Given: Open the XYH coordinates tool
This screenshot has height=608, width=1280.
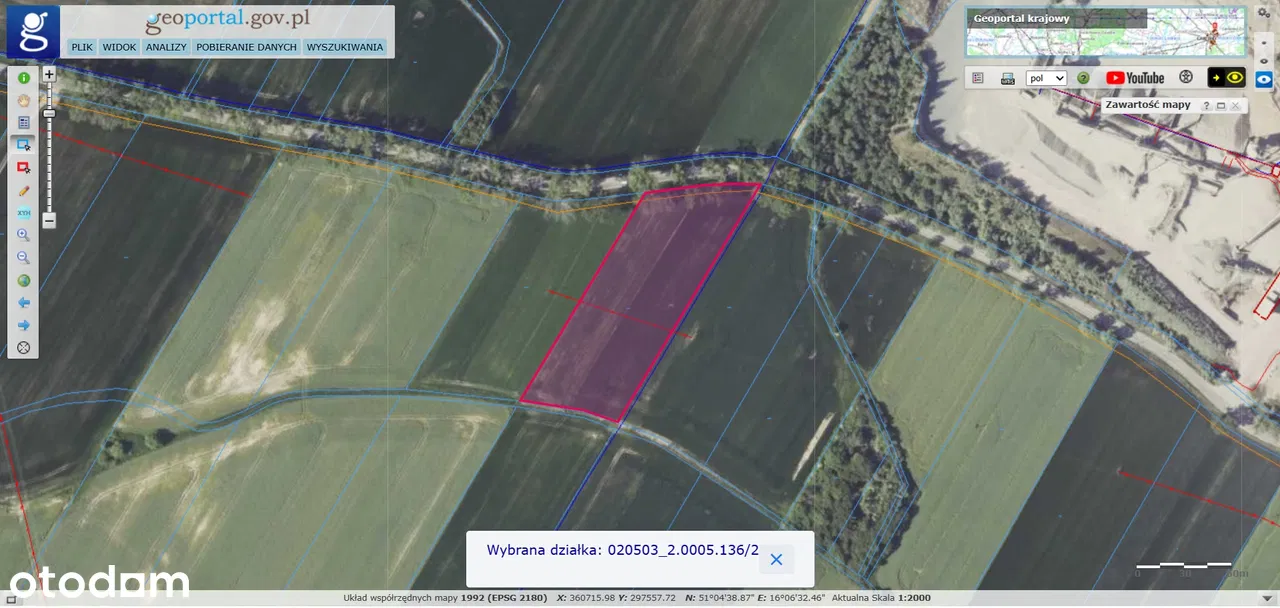Looking at the screenshot, I should pyautogui.click(x=23, y=213).
